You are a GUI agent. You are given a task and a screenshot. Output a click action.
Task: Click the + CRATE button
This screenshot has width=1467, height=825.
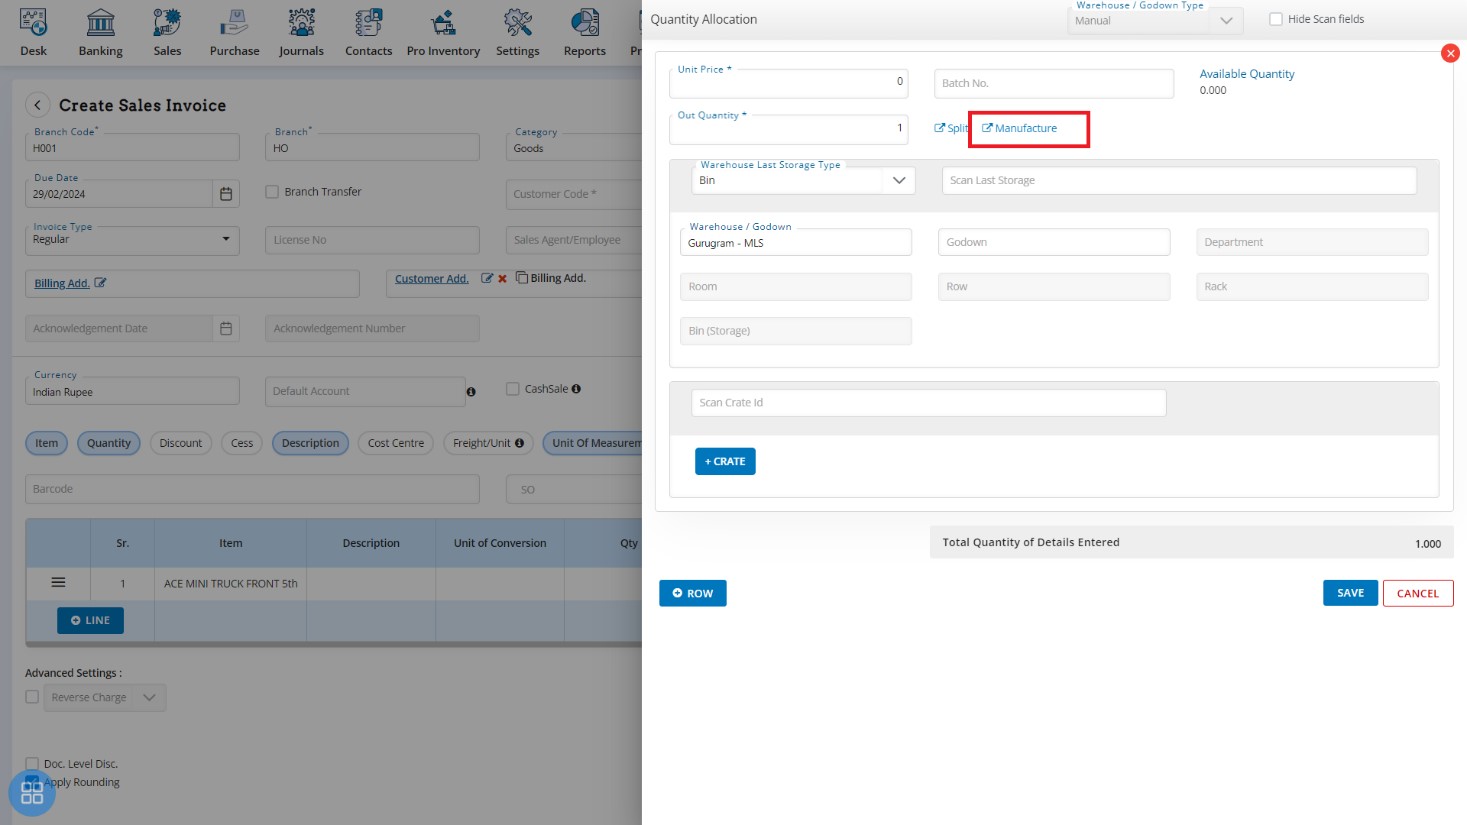725,461
